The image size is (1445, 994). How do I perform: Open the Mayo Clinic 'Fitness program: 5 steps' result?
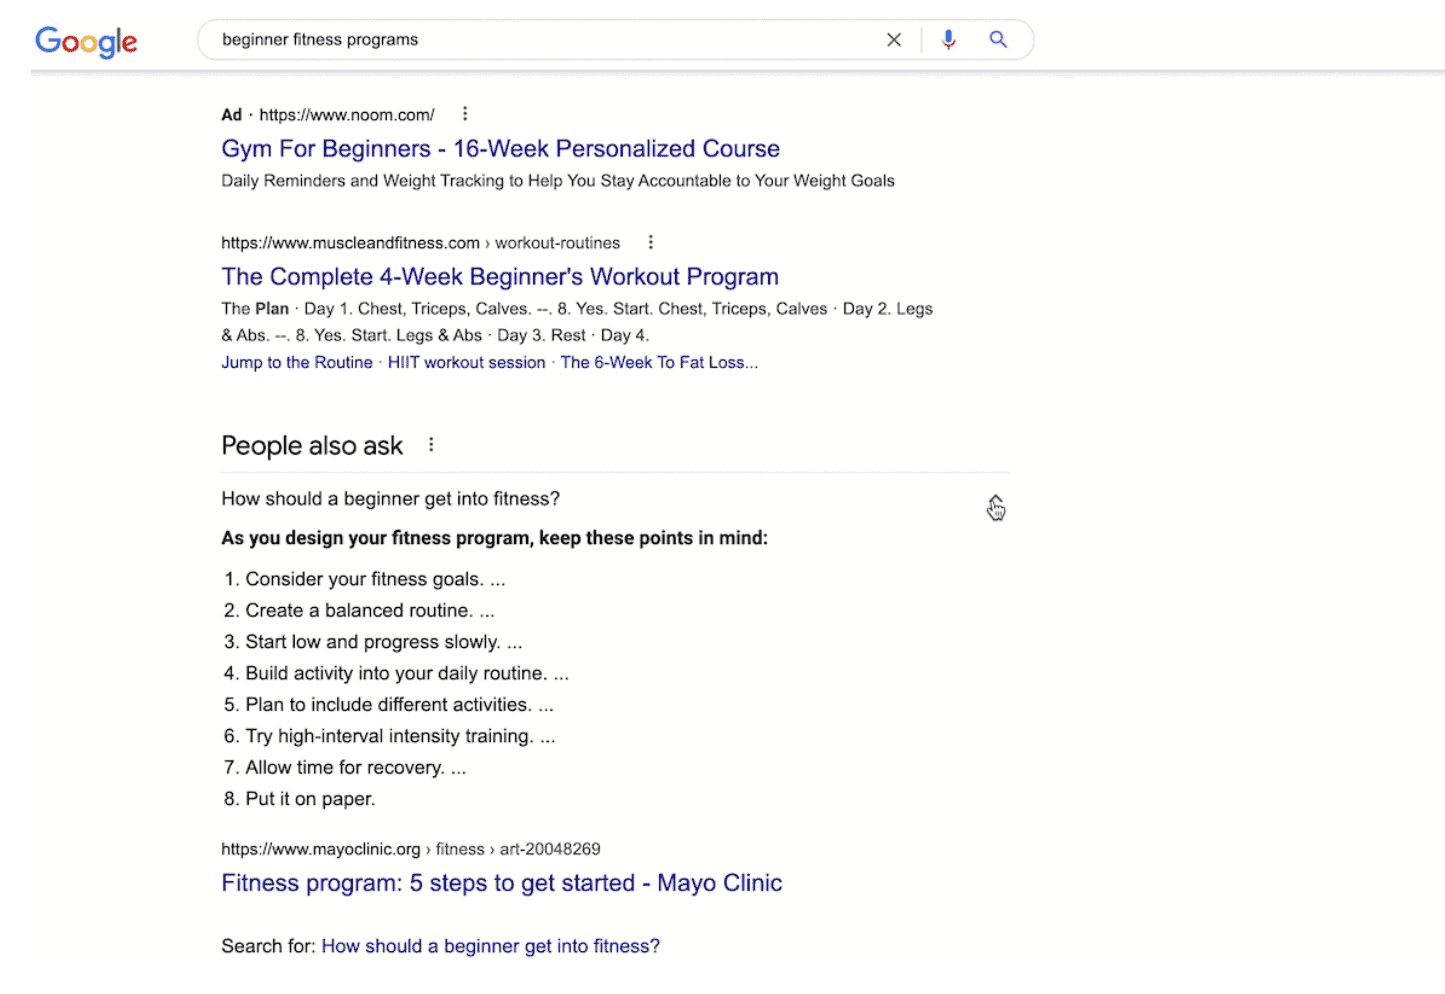[x=501, y=883]
